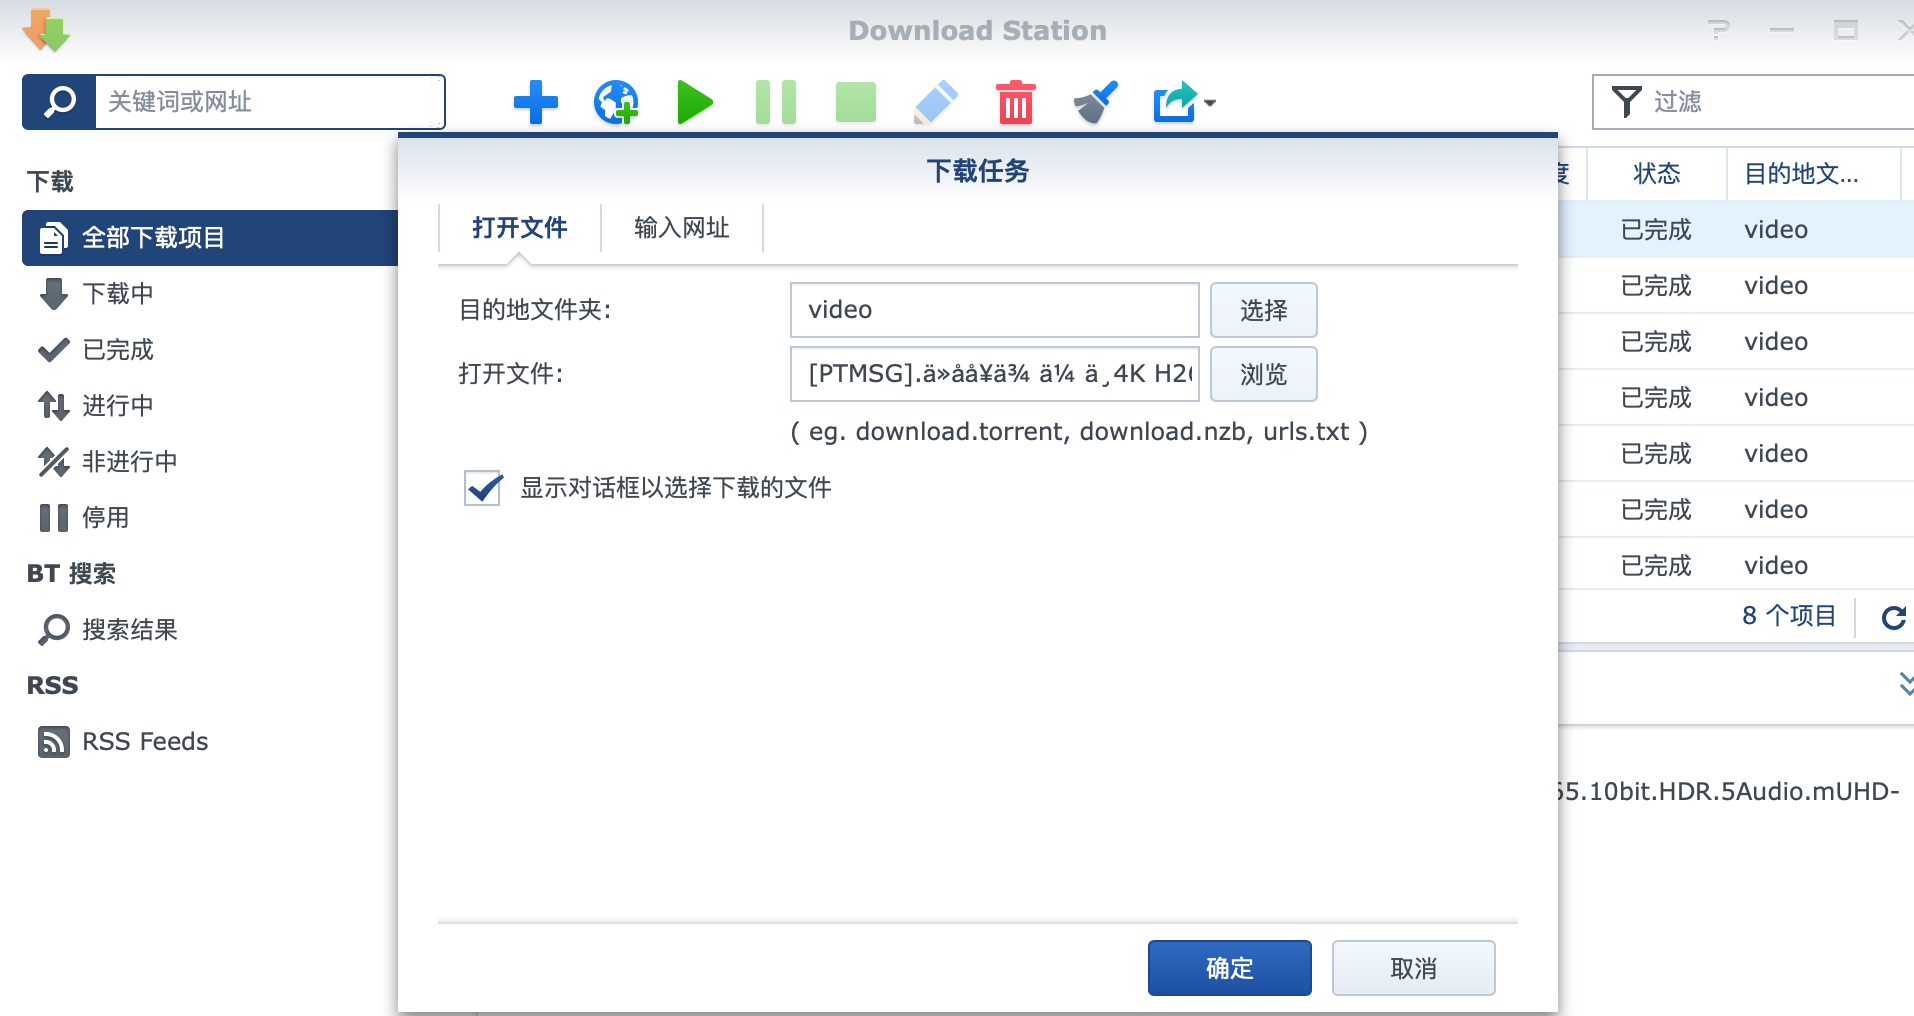
Task: Click the green stop square icon
Action: [x=856, y=102]
